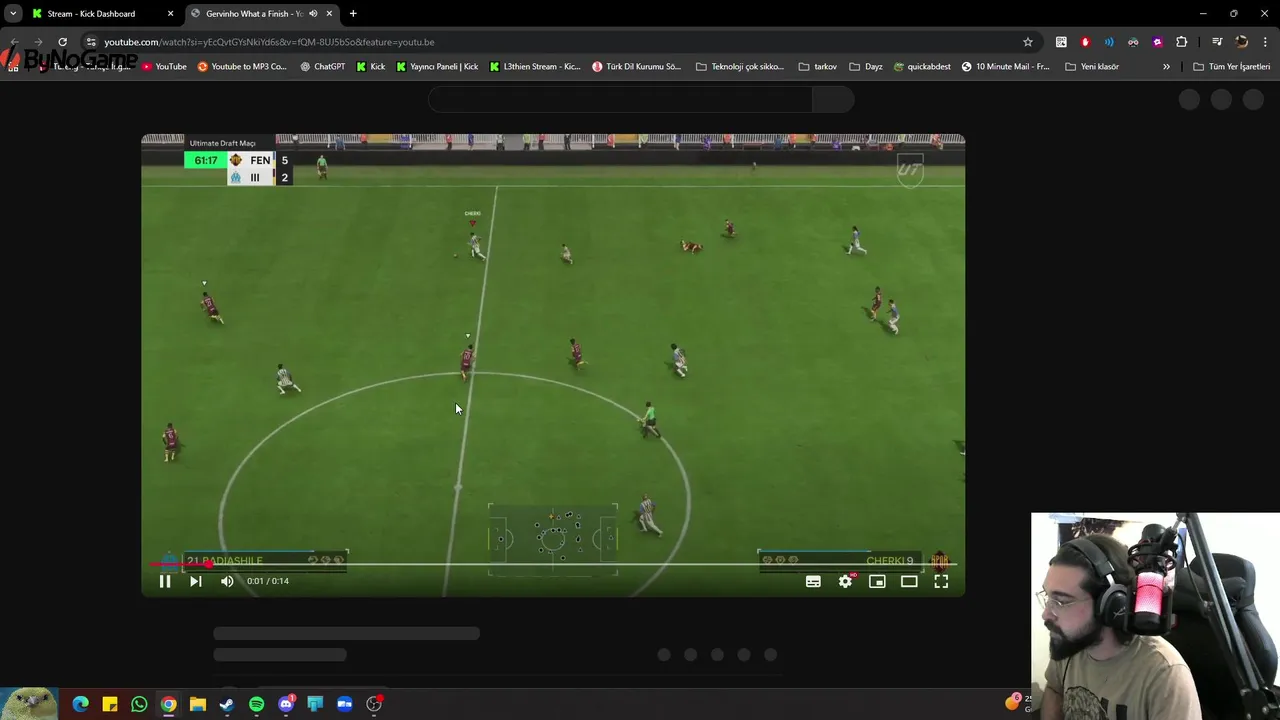Open Türk Dil Kurumu Sö... bookmark
The image size is (1280, 720).
[637, 67]
